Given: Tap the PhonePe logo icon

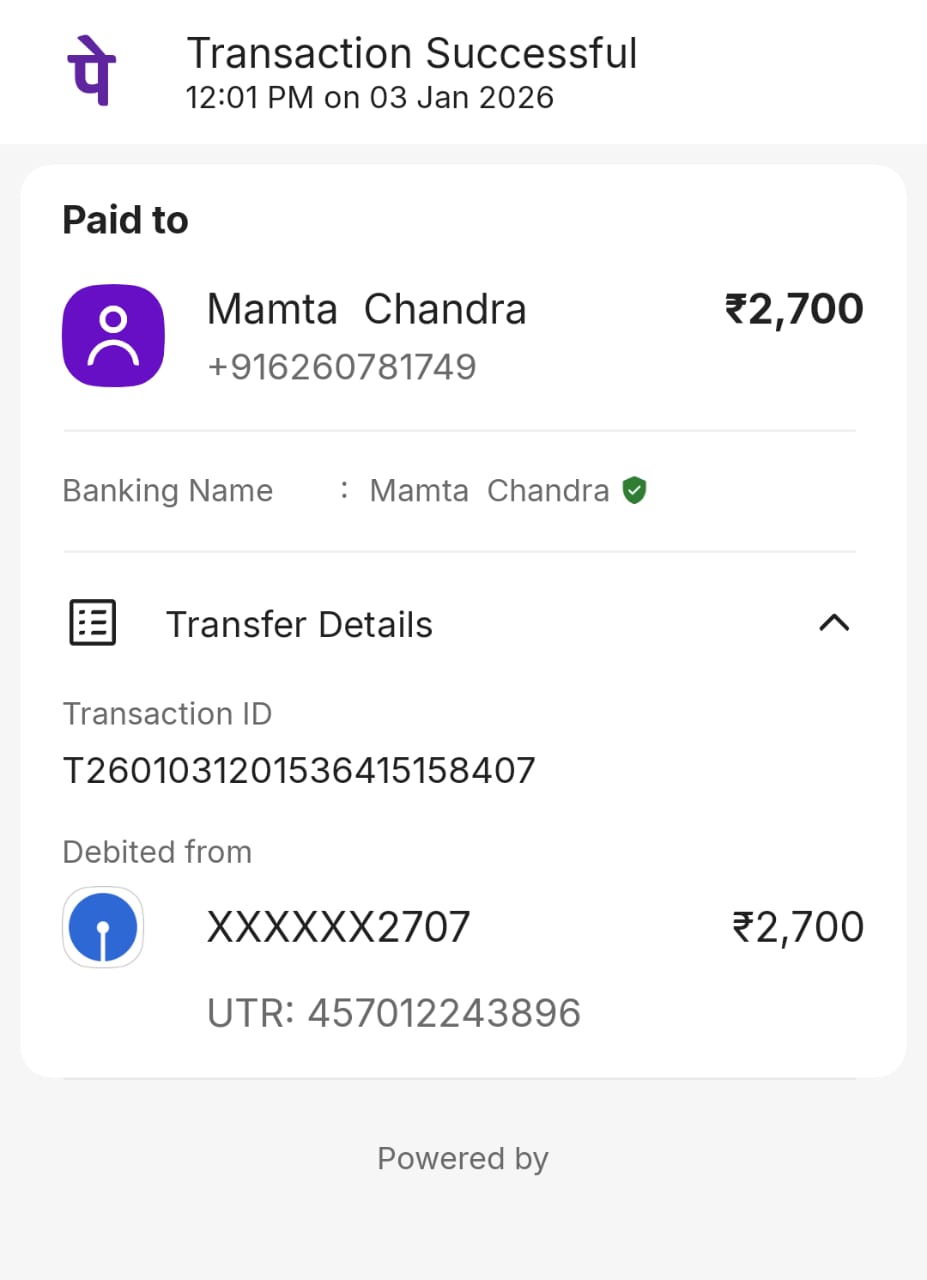Looking at the screenshot, I should click(x=91, y=70).
